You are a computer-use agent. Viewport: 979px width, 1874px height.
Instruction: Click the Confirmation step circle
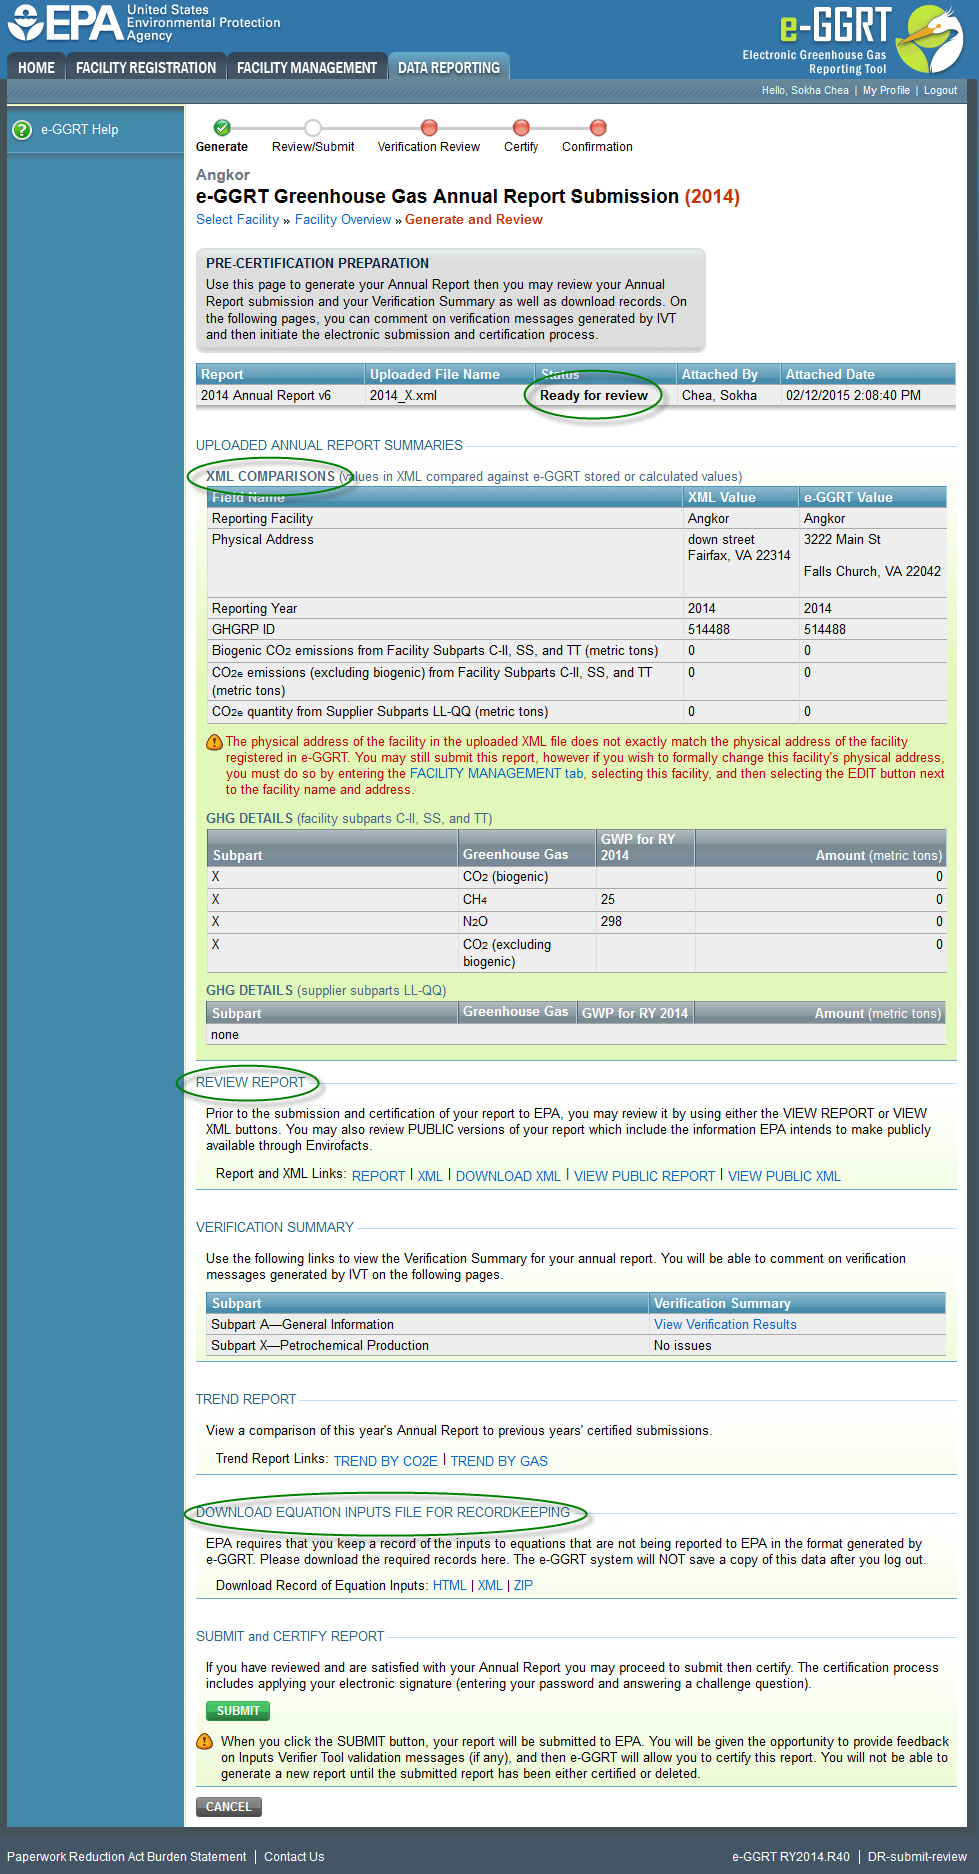(x=598, y=128)
